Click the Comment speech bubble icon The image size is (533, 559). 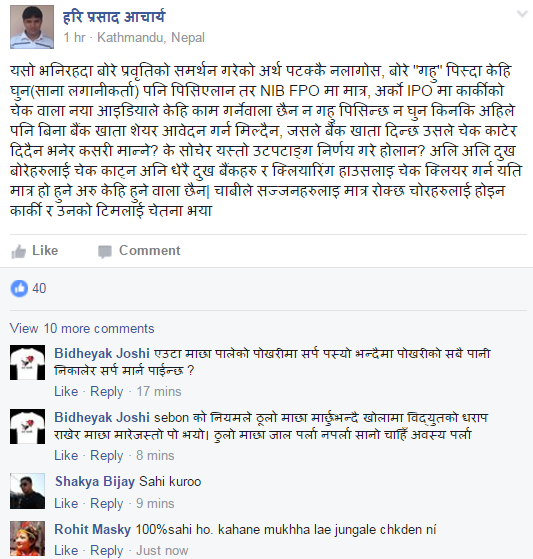105,251
